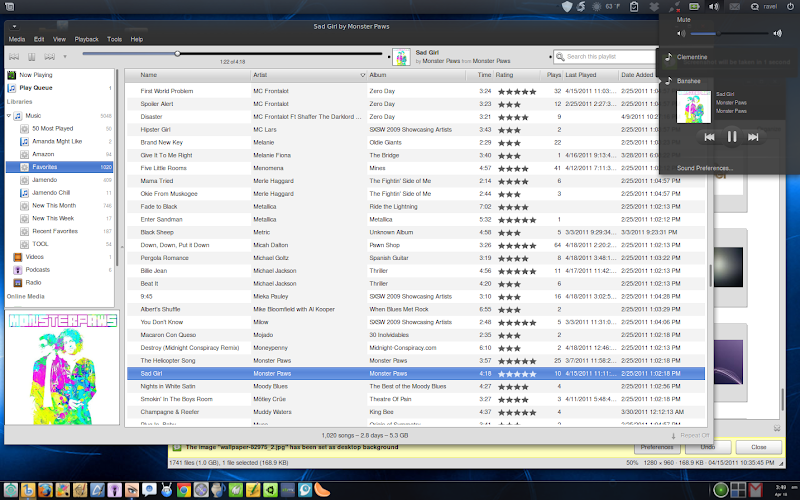Toggle the Repeat Off button
800x500 pixels.
coord(690,436)
